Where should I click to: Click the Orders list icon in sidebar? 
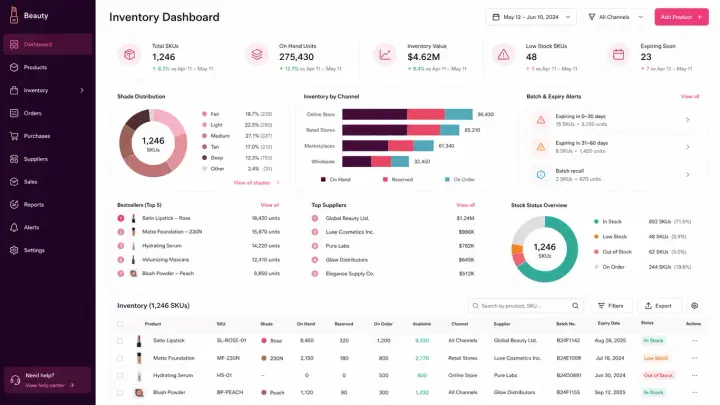click(14, 113)
